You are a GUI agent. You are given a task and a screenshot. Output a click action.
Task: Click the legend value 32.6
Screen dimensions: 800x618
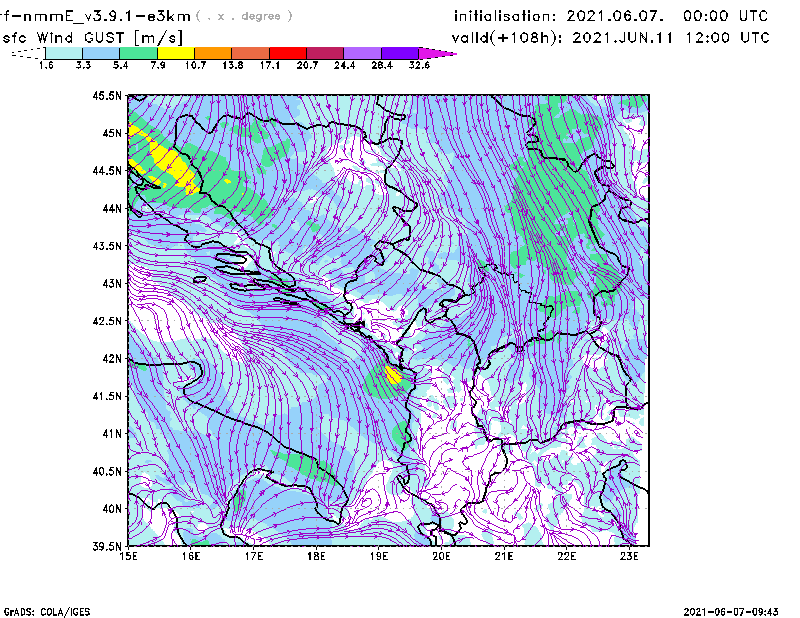click(419, 65)
